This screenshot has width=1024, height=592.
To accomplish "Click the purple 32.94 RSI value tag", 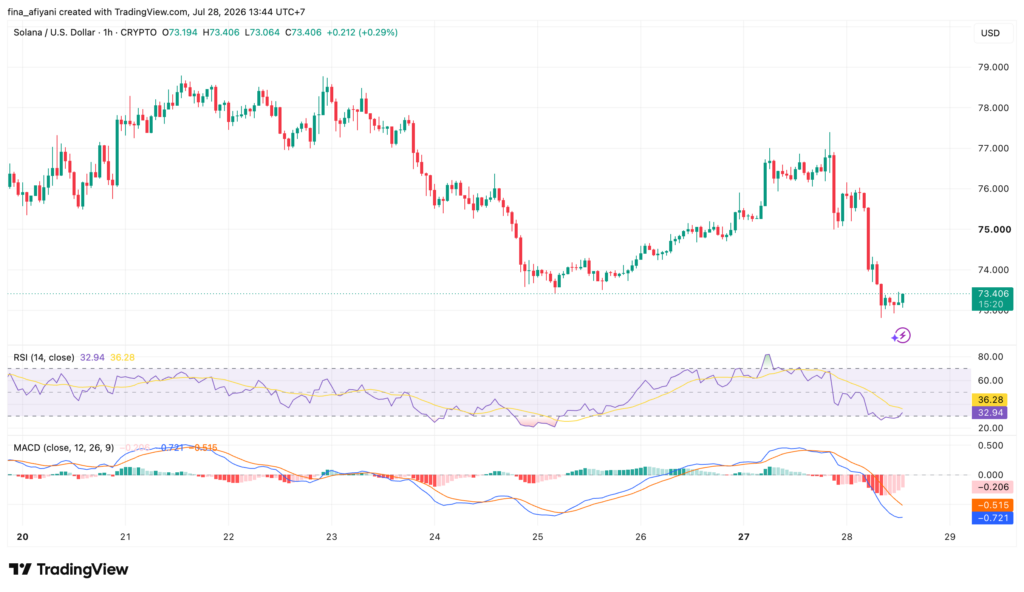I will [x=990, y=413].
